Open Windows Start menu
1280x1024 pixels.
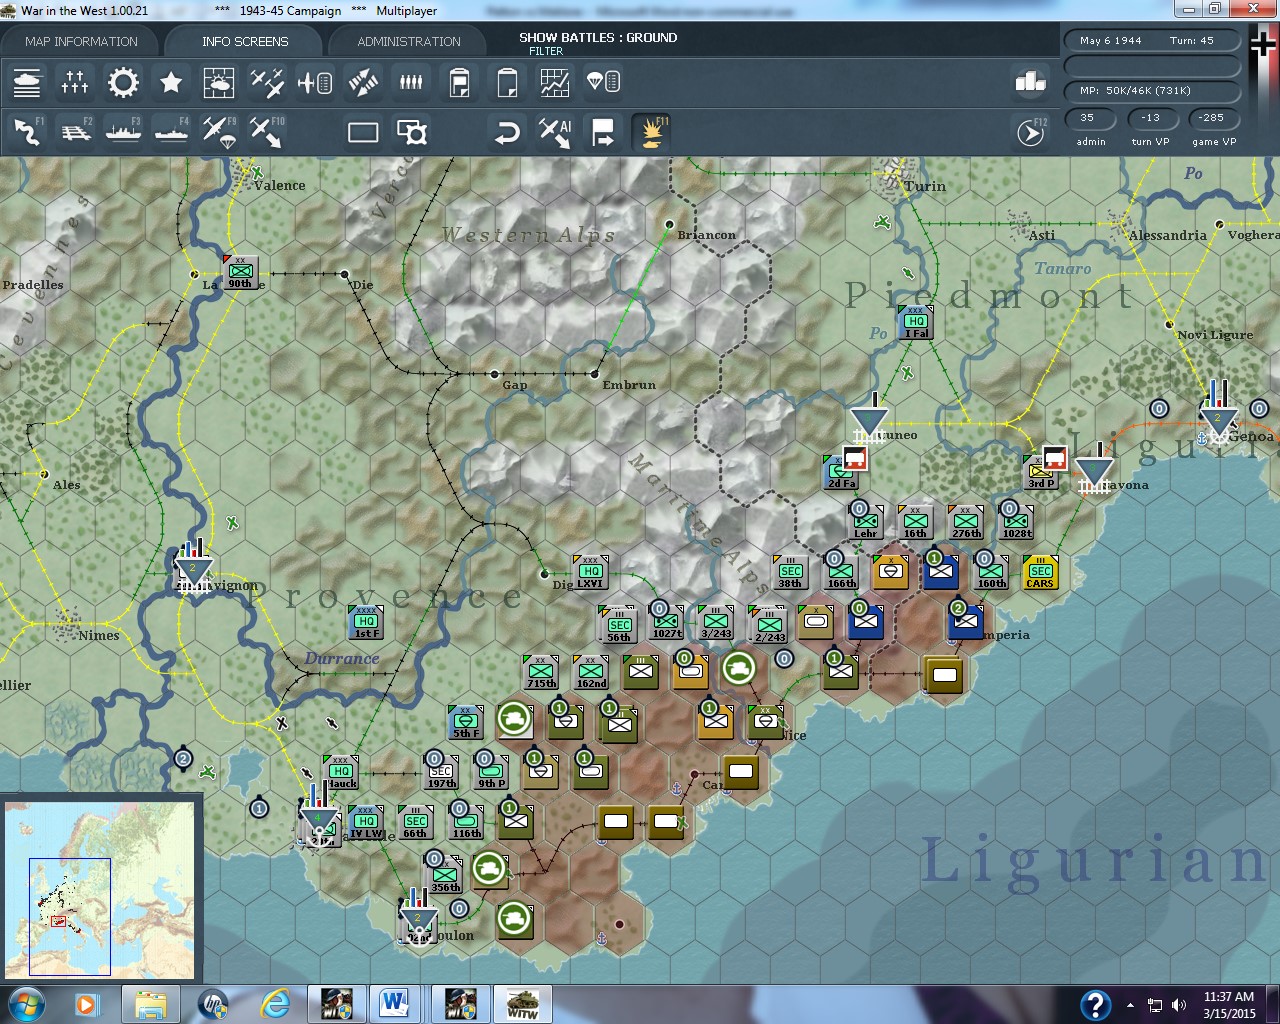(x=27, y=1003)
